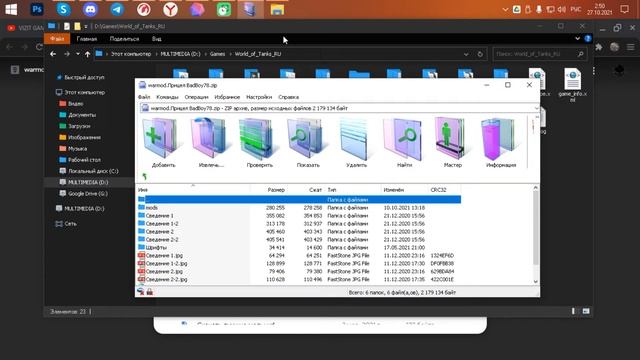Open Настройки menu in WinRAR
The width and height of the screenshot is (640, 360).
pos(259,97)
